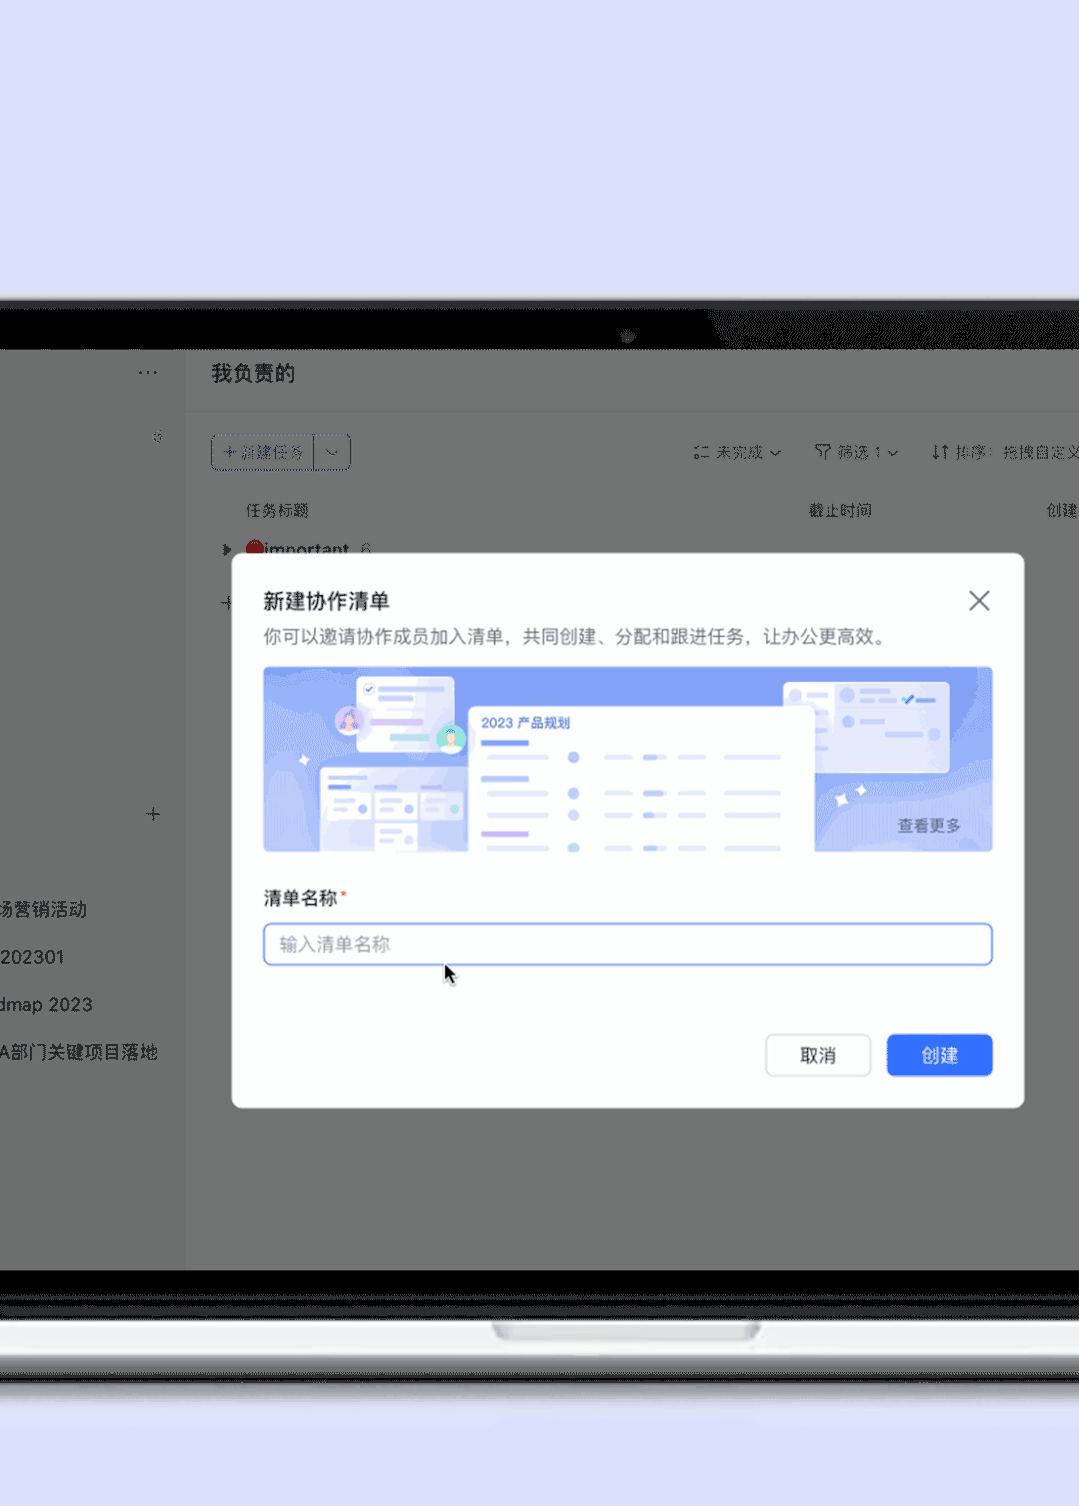Screen dimensions: 1079x1506
Task: Open the sidebar three-dots menu
Action: 148,373
